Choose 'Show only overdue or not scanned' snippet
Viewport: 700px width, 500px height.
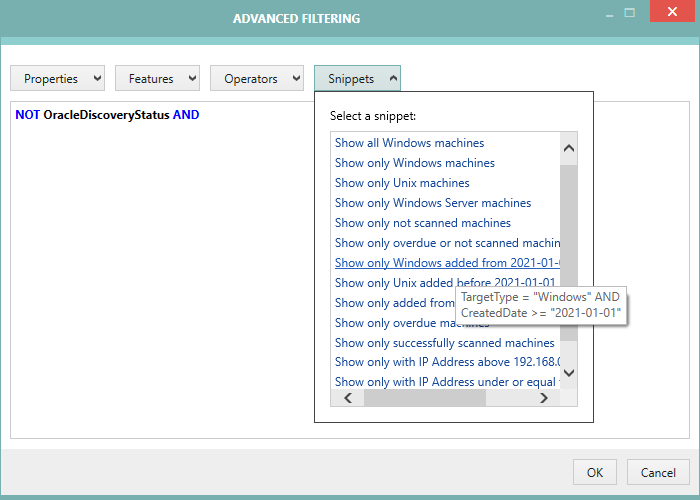[446, 243]
